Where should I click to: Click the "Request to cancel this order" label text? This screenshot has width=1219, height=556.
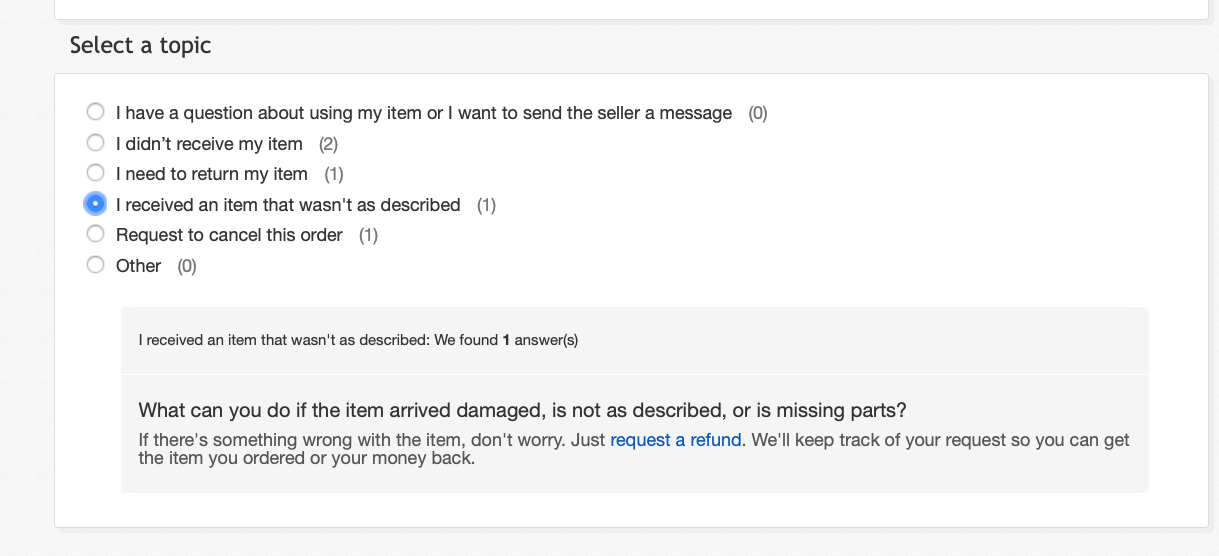[229, 235]
